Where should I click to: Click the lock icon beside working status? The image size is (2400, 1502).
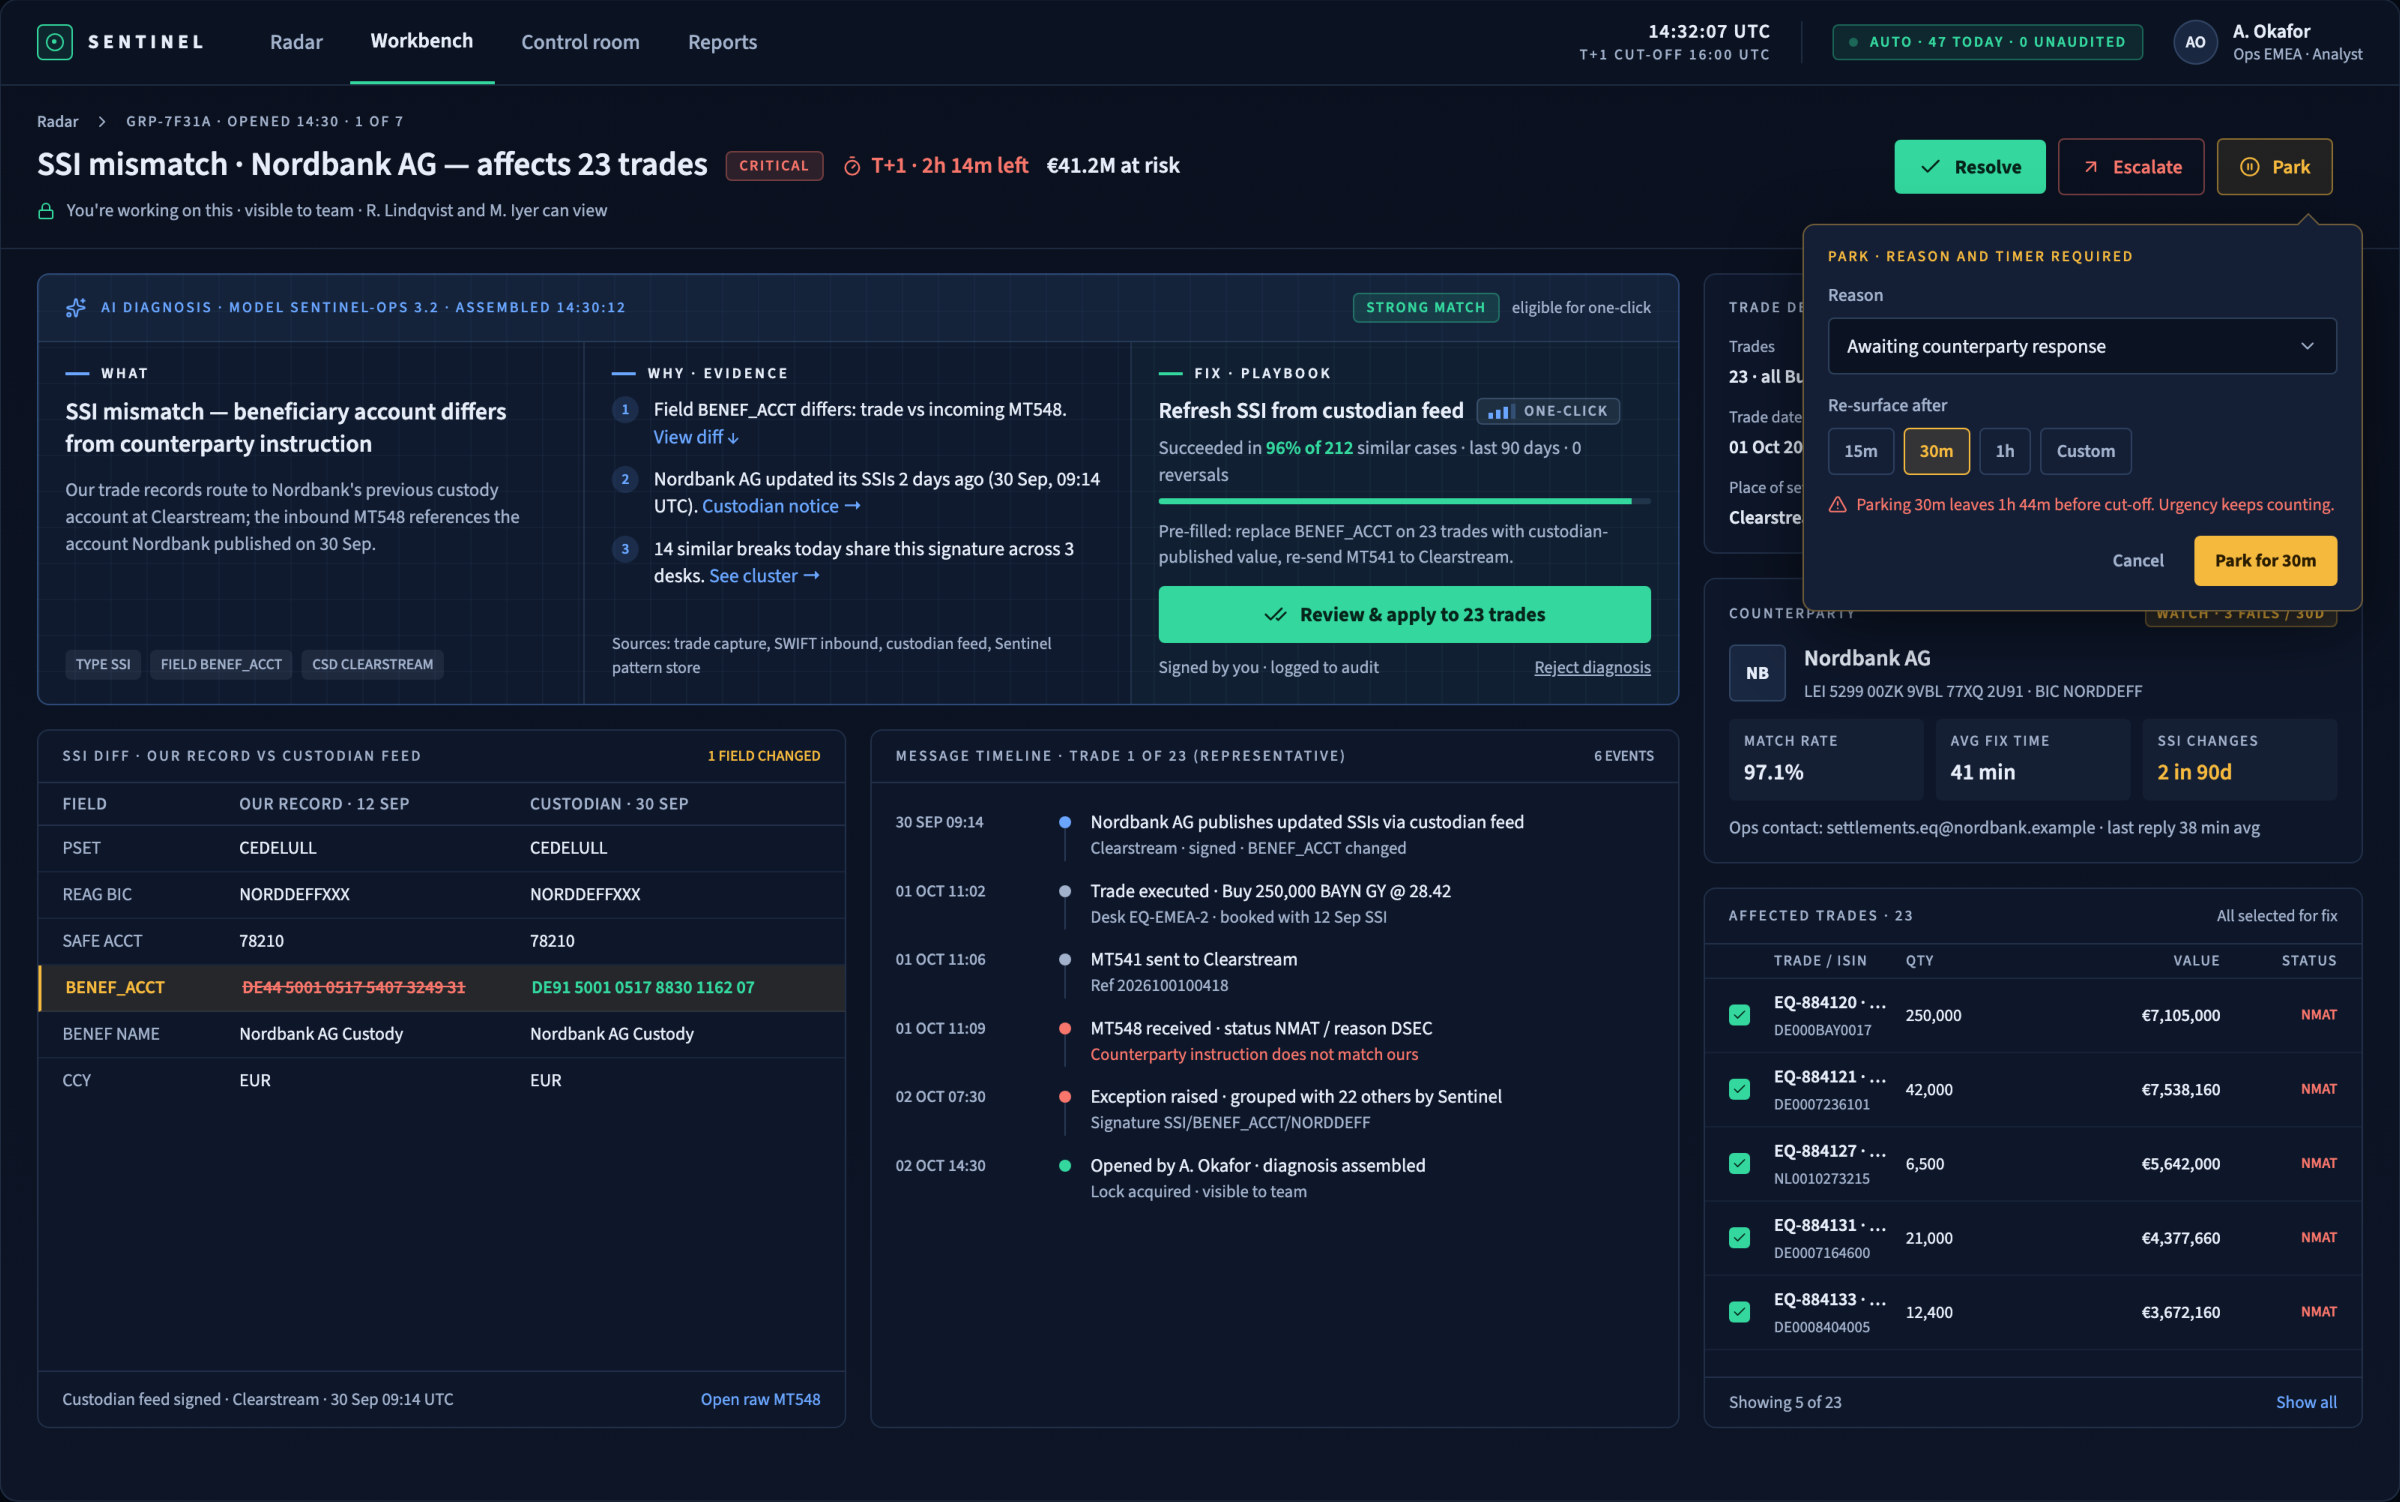[x=46, y=211]
